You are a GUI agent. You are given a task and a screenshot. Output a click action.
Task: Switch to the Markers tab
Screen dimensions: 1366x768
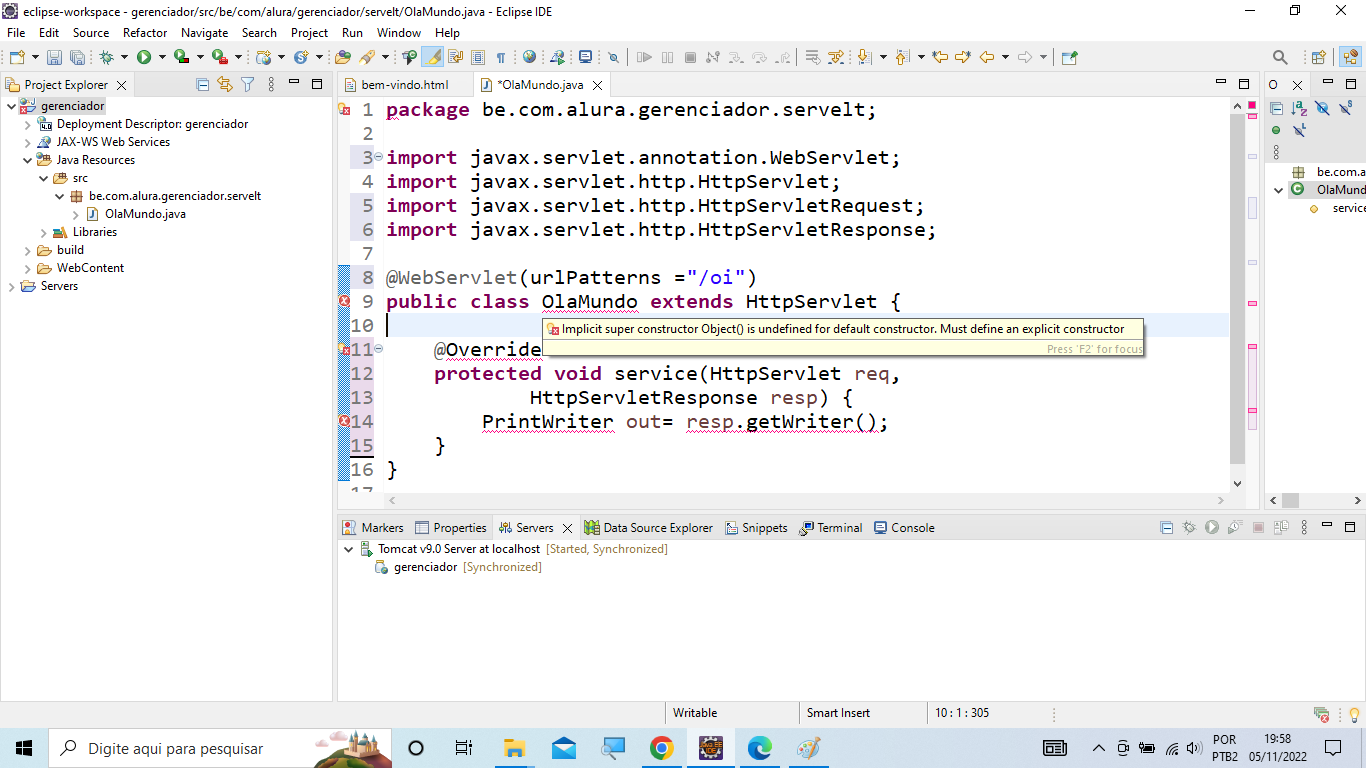coord(373,528)
